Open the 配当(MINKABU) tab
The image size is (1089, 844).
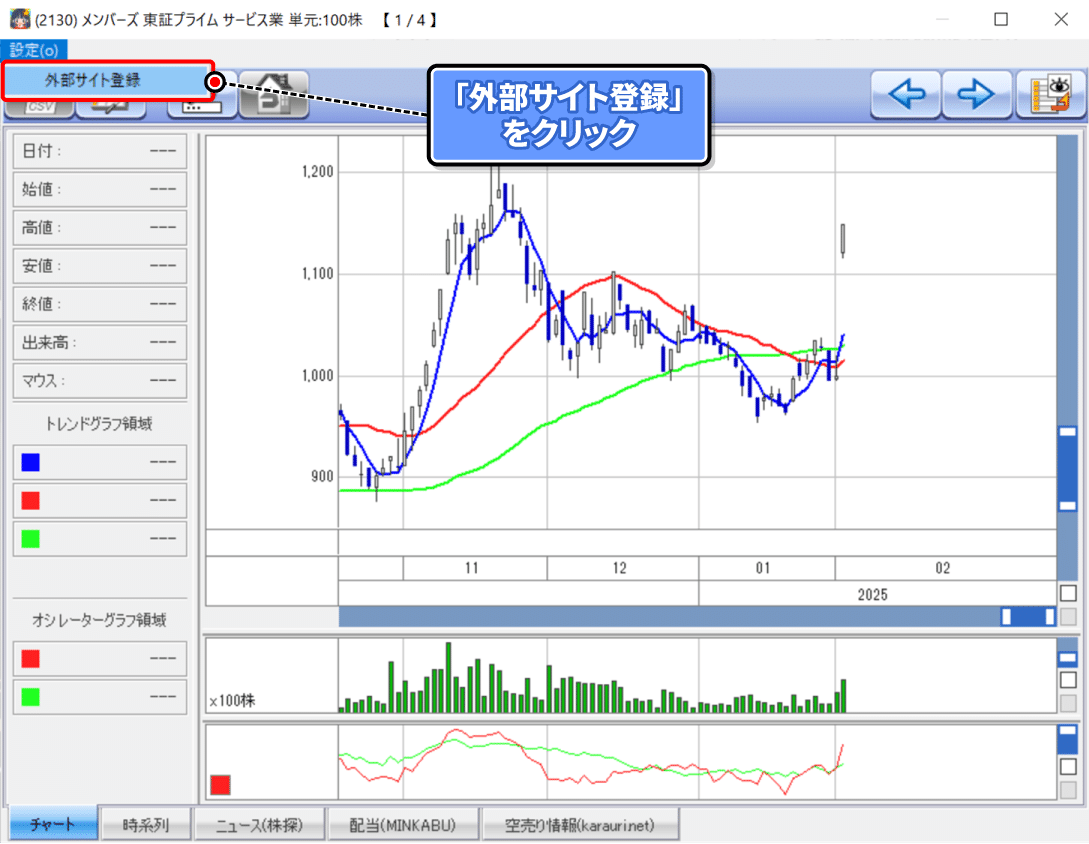(x=403, y=825)
